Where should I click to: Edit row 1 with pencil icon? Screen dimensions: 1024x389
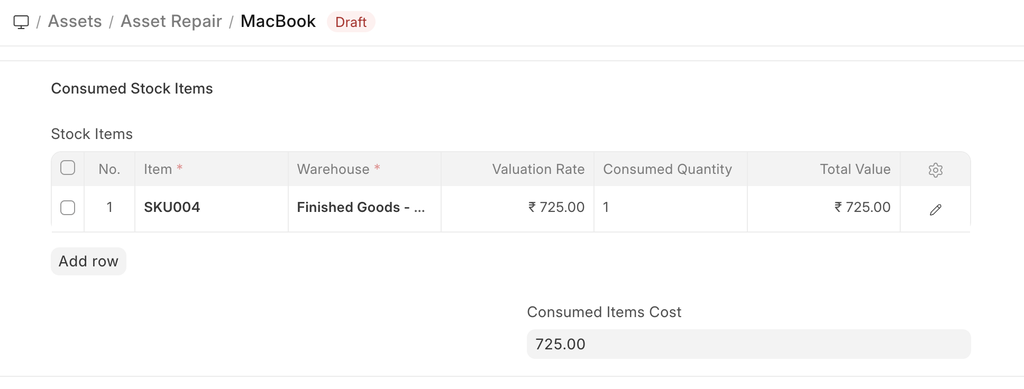(935, 210)
